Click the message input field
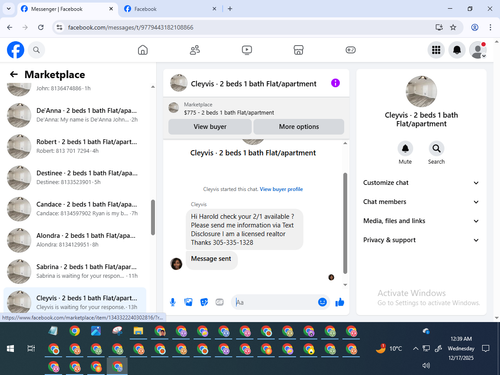This screenshot has width=500, height=375. (275, 302)
